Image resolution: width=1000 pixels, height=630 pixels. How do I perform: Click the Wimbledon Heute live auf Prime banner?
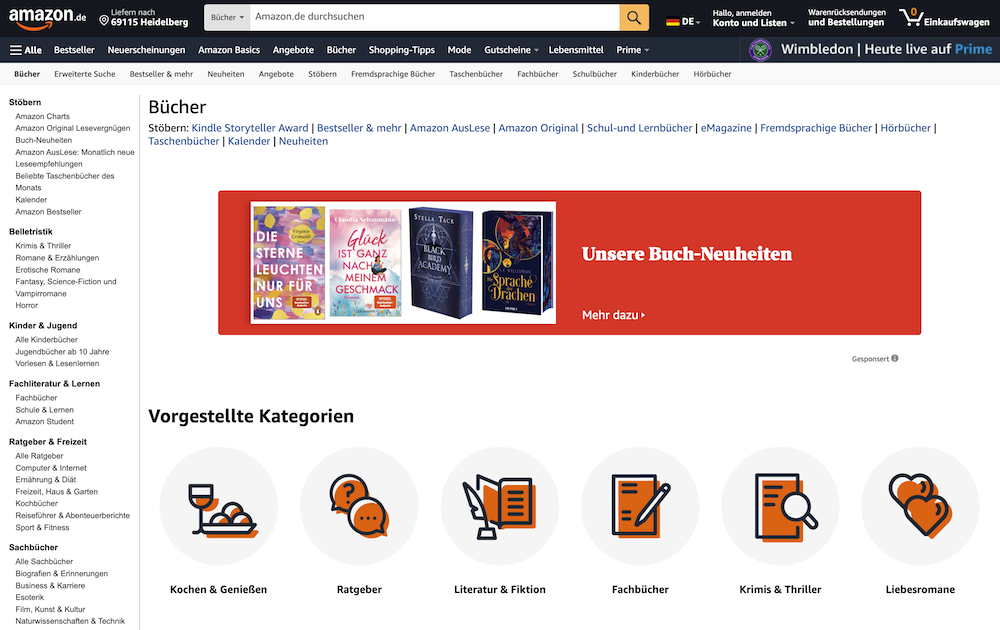pos(869,49)
